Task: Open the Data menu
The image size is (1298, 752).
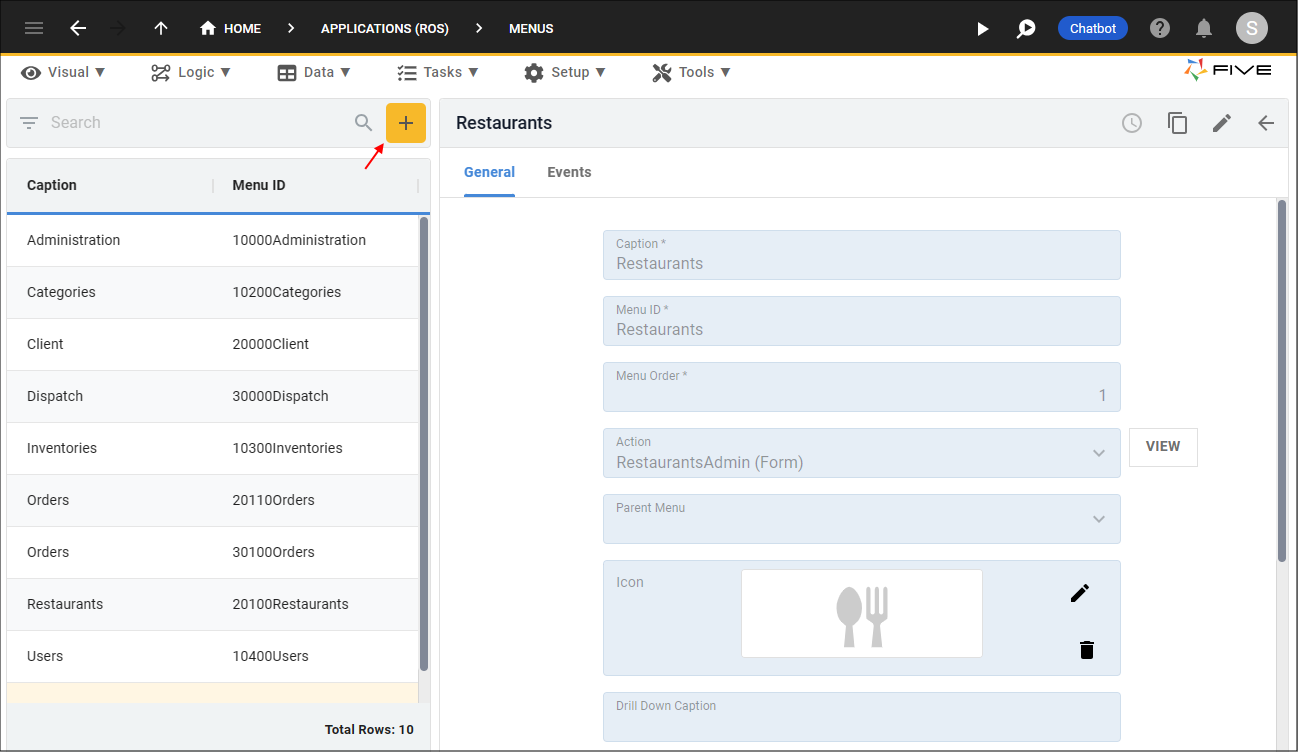Action: 314,72
